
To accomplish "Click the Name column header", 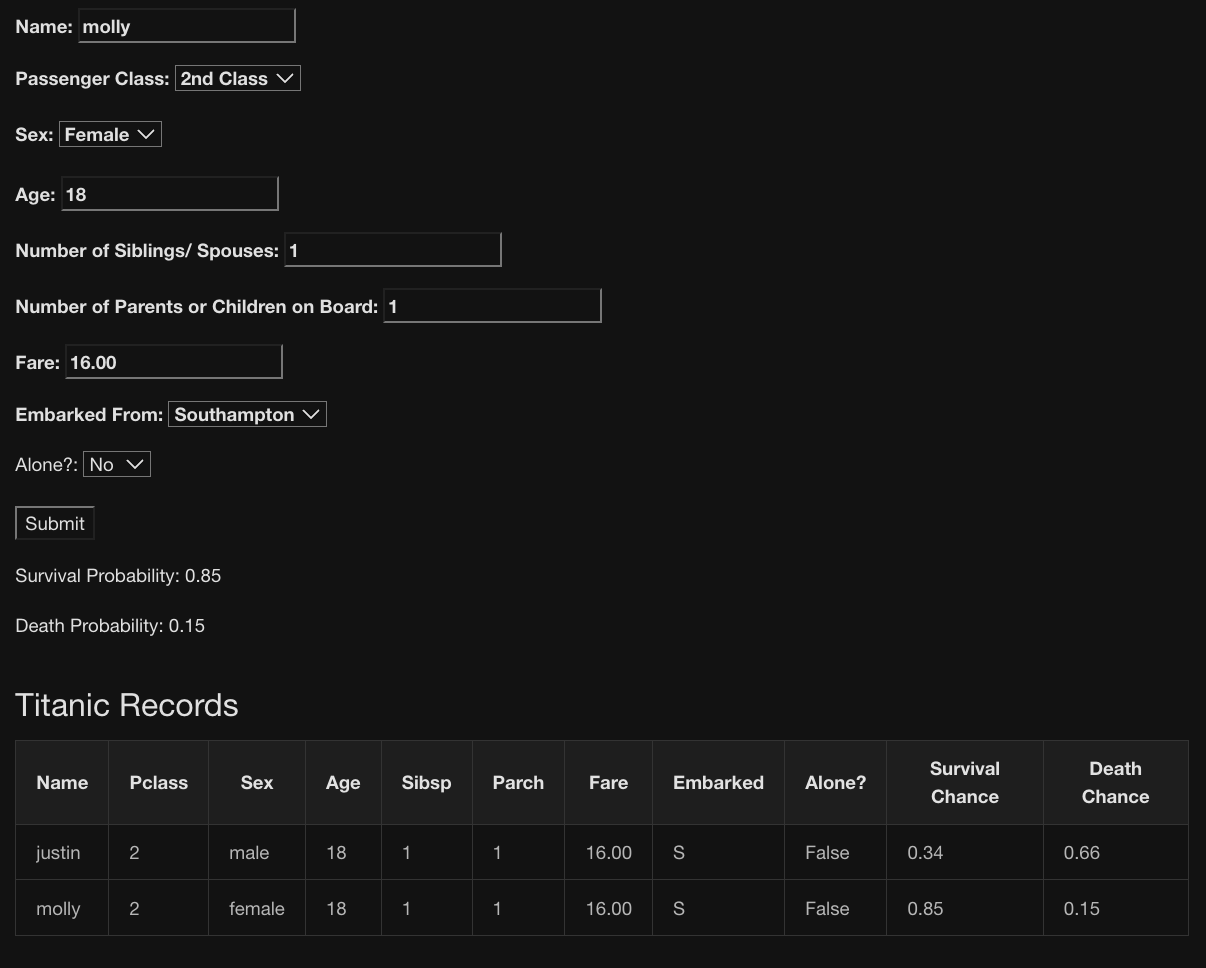I will pyautogui.click(x=62, y=783).
